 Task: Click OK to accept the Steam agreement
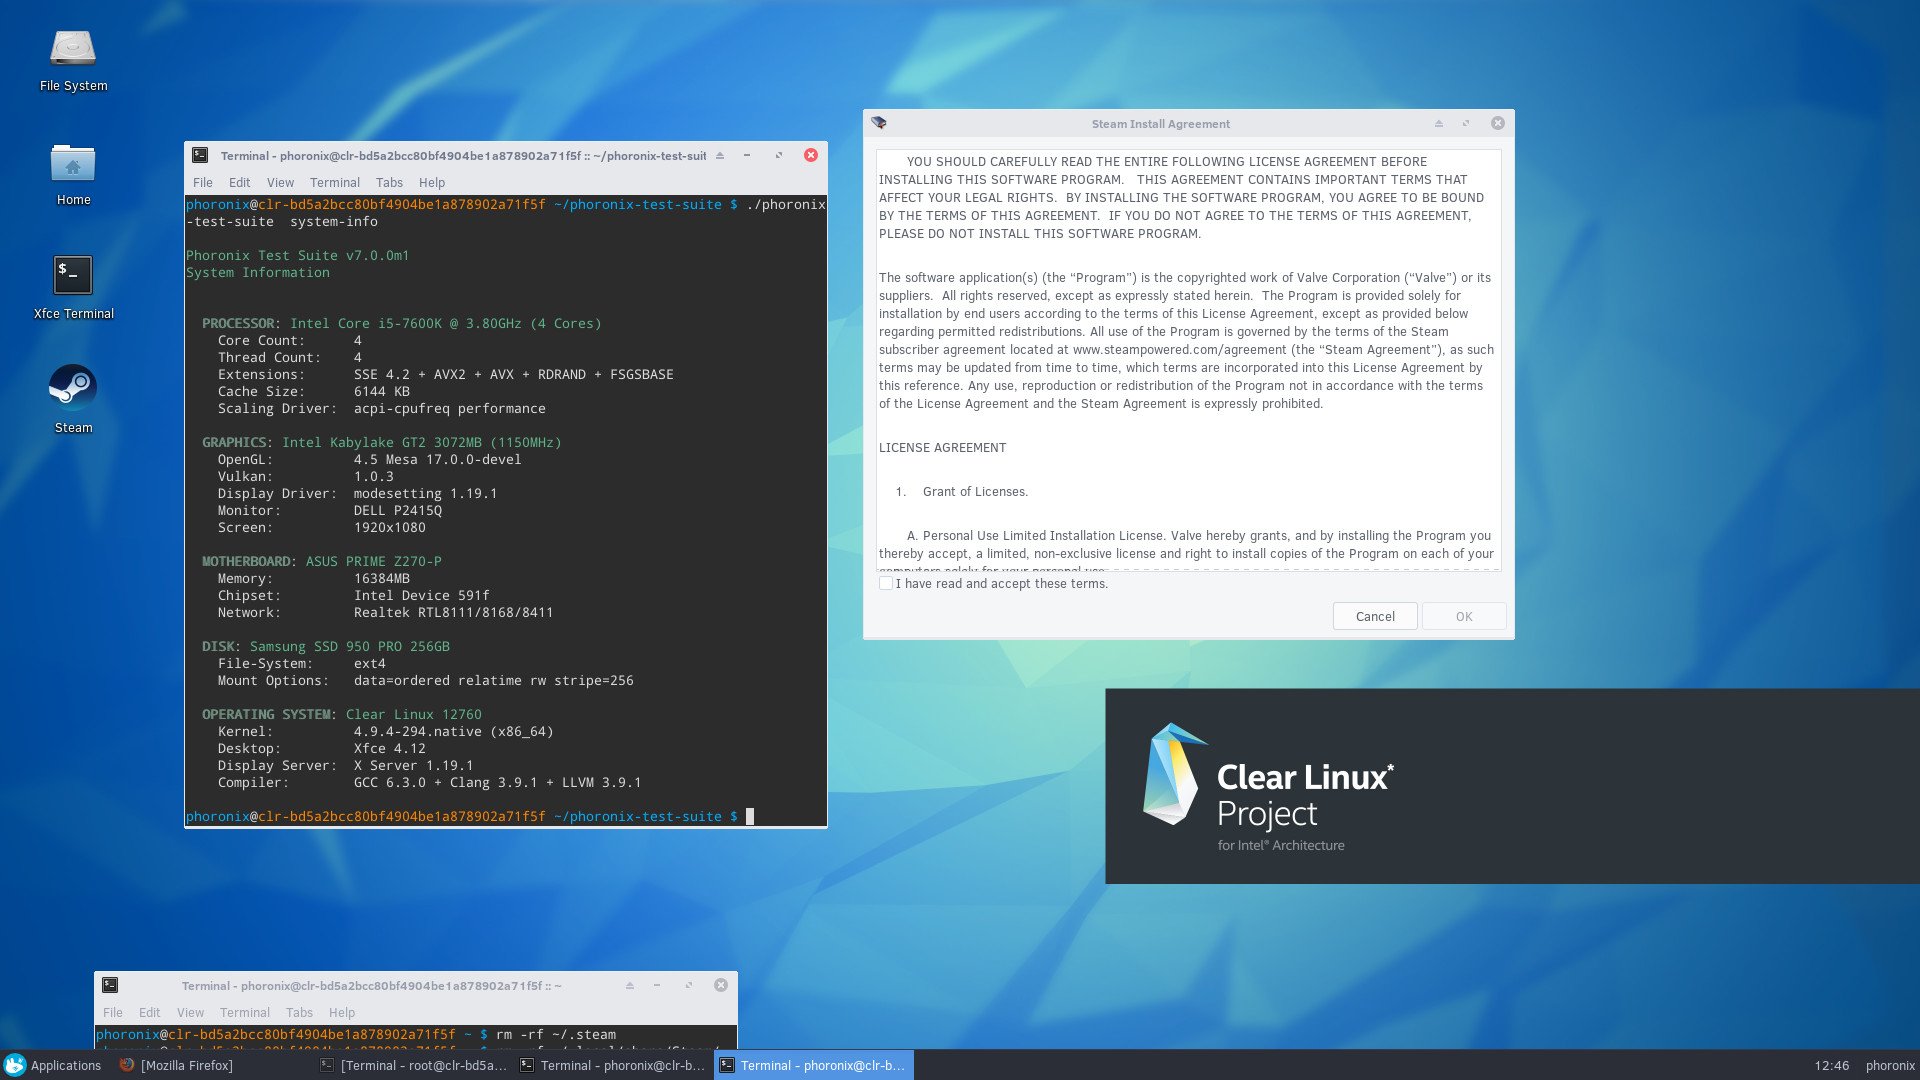pyautogui.click(x=1462, y=616)
